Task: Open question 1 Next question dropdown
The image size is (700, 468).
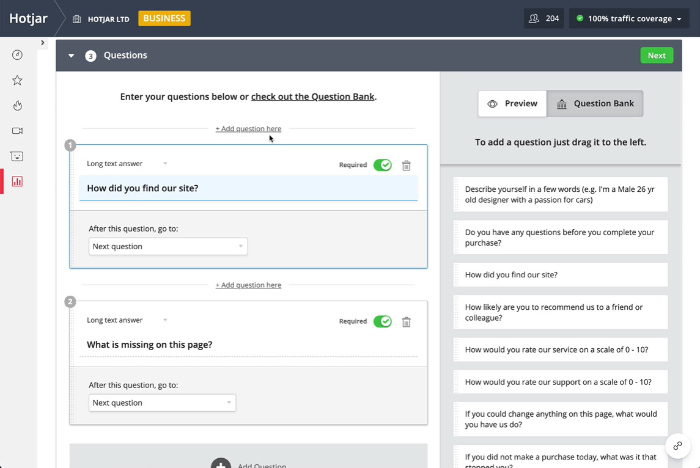Action: tap(168, 247)
